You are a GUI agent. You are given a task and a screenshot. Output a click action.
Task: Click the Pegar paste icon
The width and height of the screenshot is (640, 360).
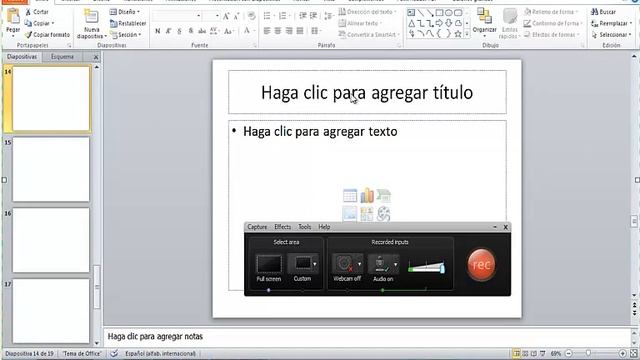coord(13,16)
